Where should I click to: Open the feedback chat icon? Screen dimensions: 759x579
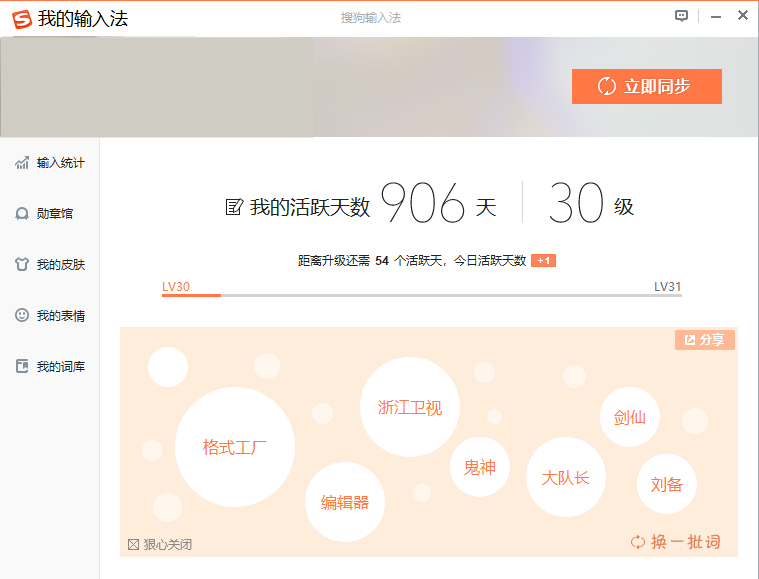[x=681, y=16]
